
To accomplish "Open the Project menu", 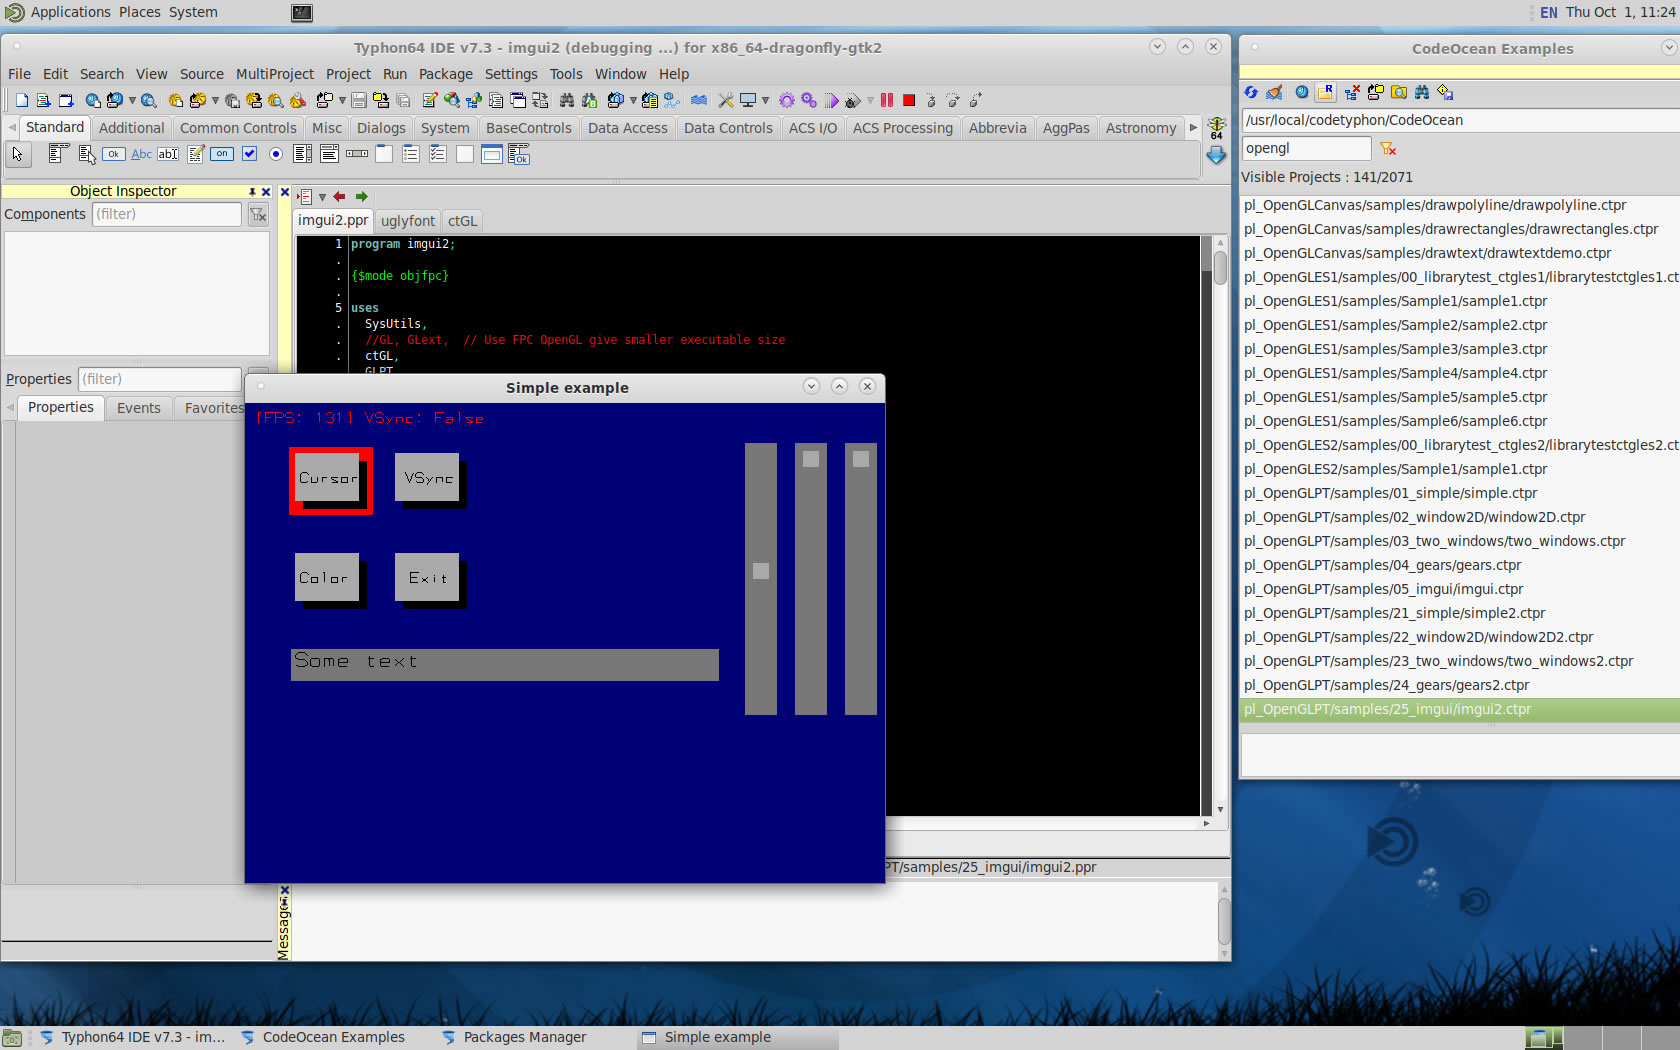I will [348, 74].
